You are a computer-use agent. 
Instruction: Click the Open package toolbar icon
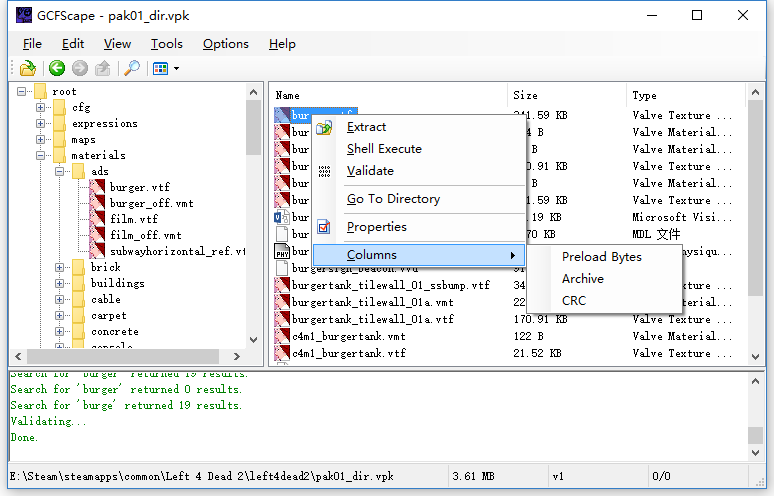[x=28, y=68]
